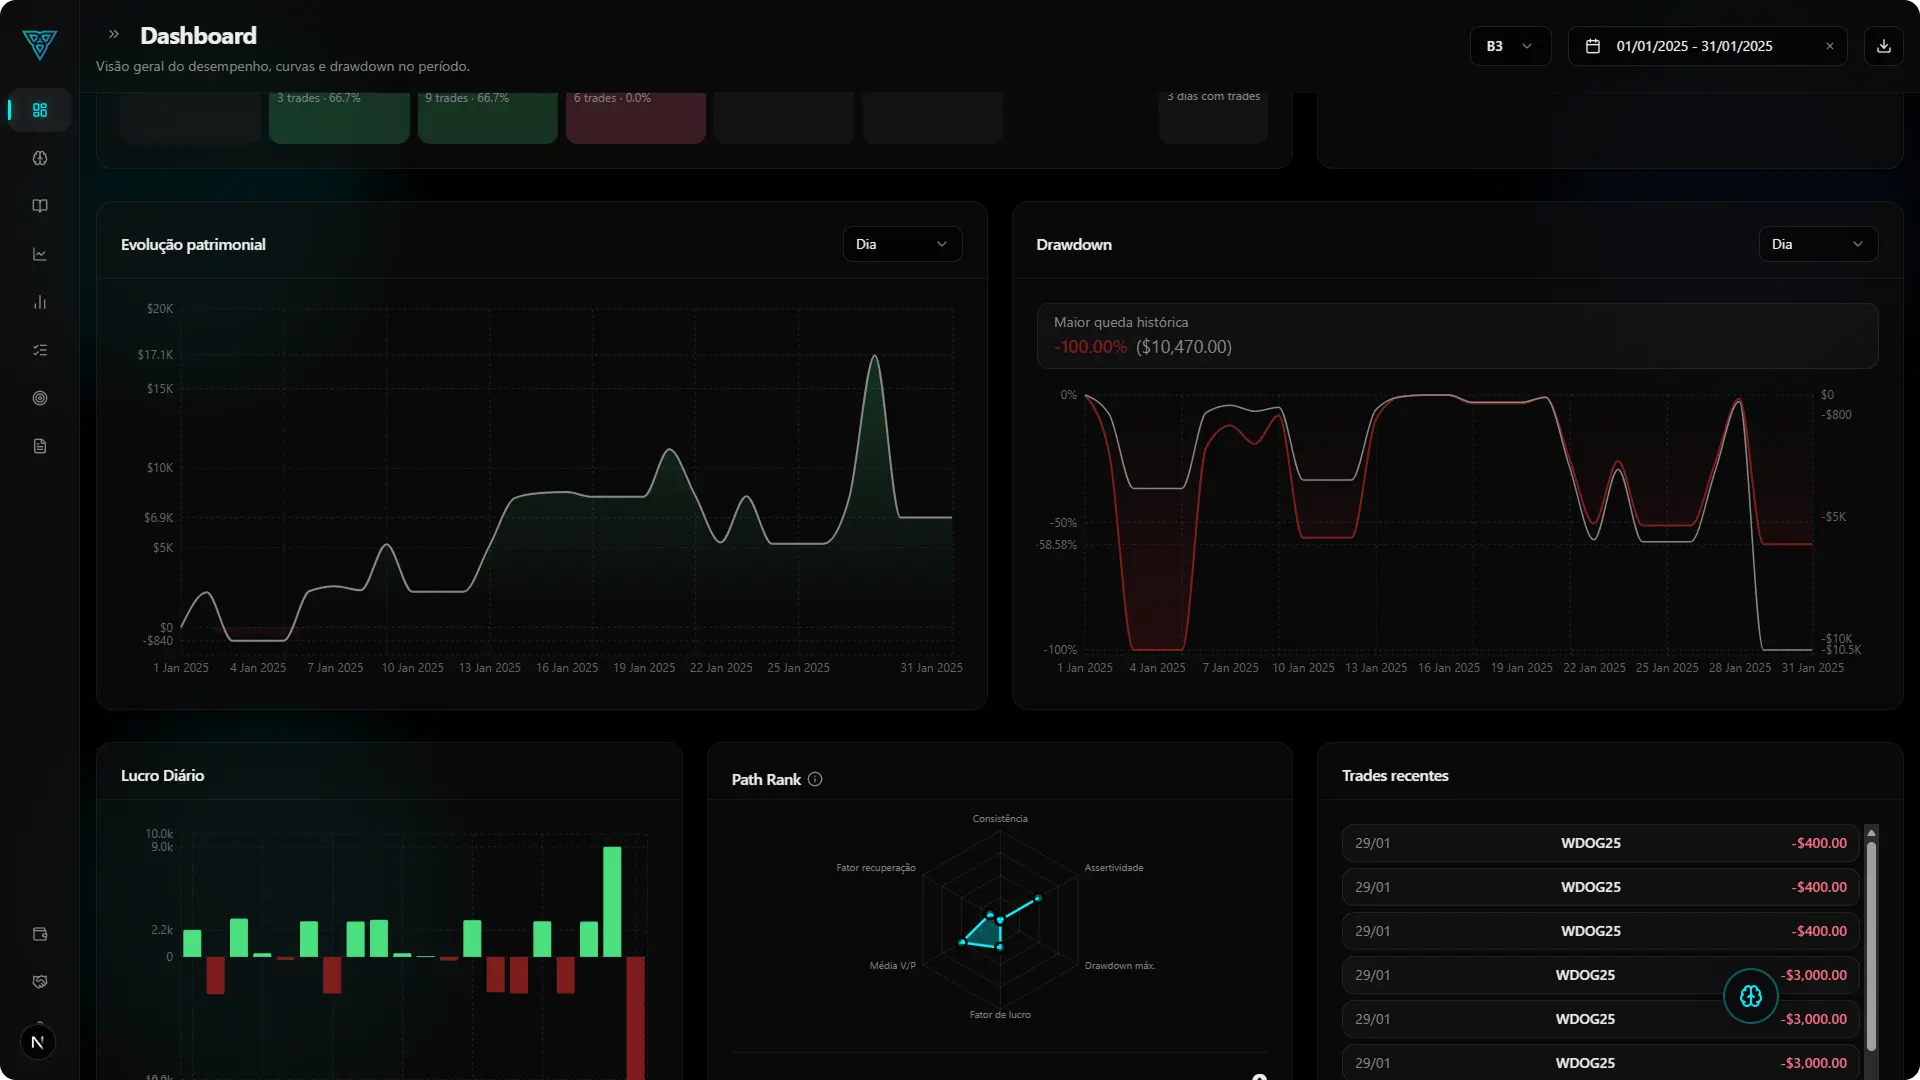Image resolution: width=1920 pixels, height=1080 pixels.
Task: Open the document report icon in sidebar
Action: coord(40,446)
